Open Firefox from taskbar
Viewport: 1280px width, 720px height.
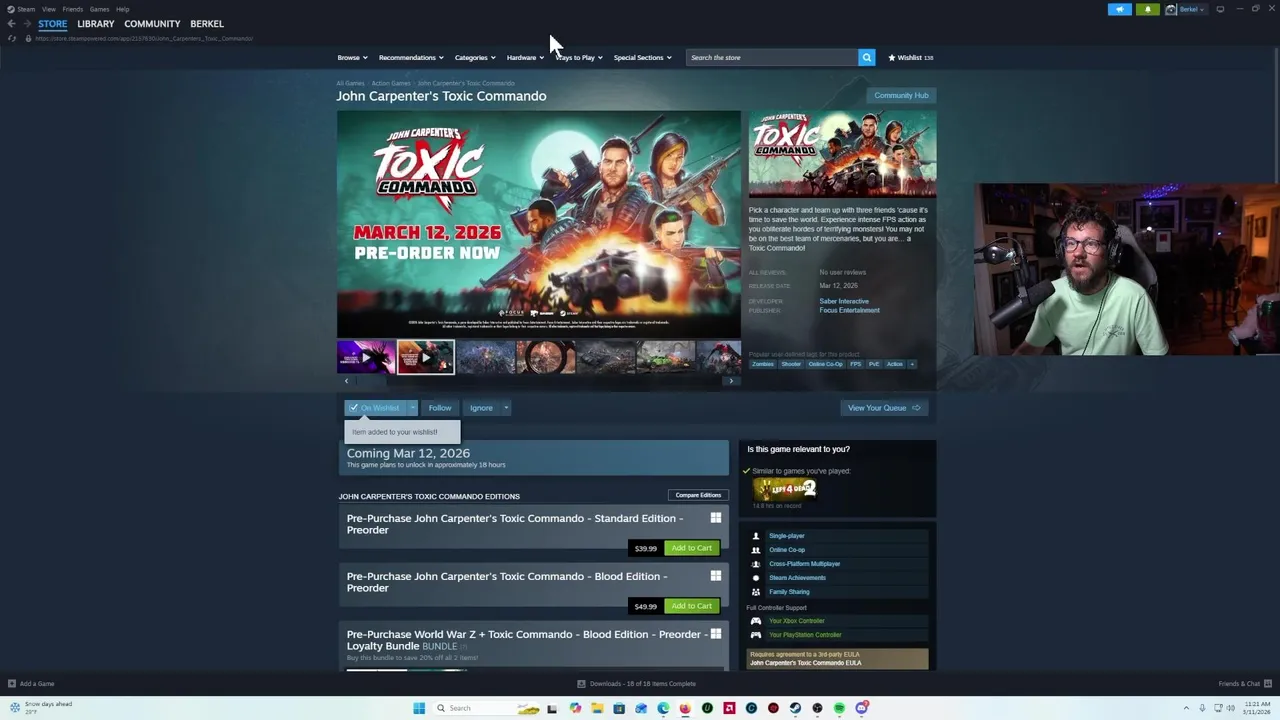[x=685, y=708]
